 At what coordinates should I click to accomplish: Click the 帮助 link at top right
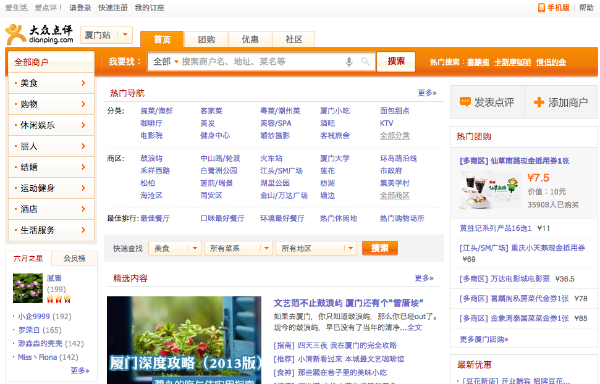(x=586, y=8)
